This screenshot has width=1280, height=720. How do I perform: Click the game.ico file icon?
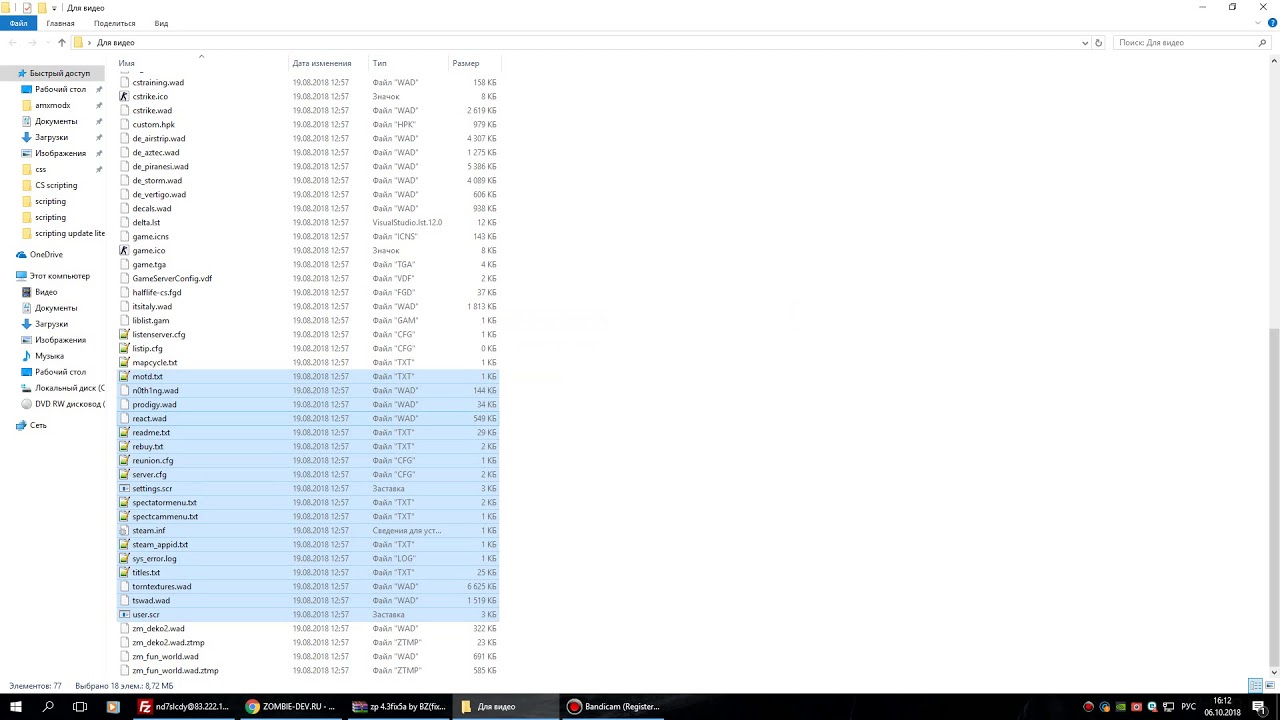[124, 251]
